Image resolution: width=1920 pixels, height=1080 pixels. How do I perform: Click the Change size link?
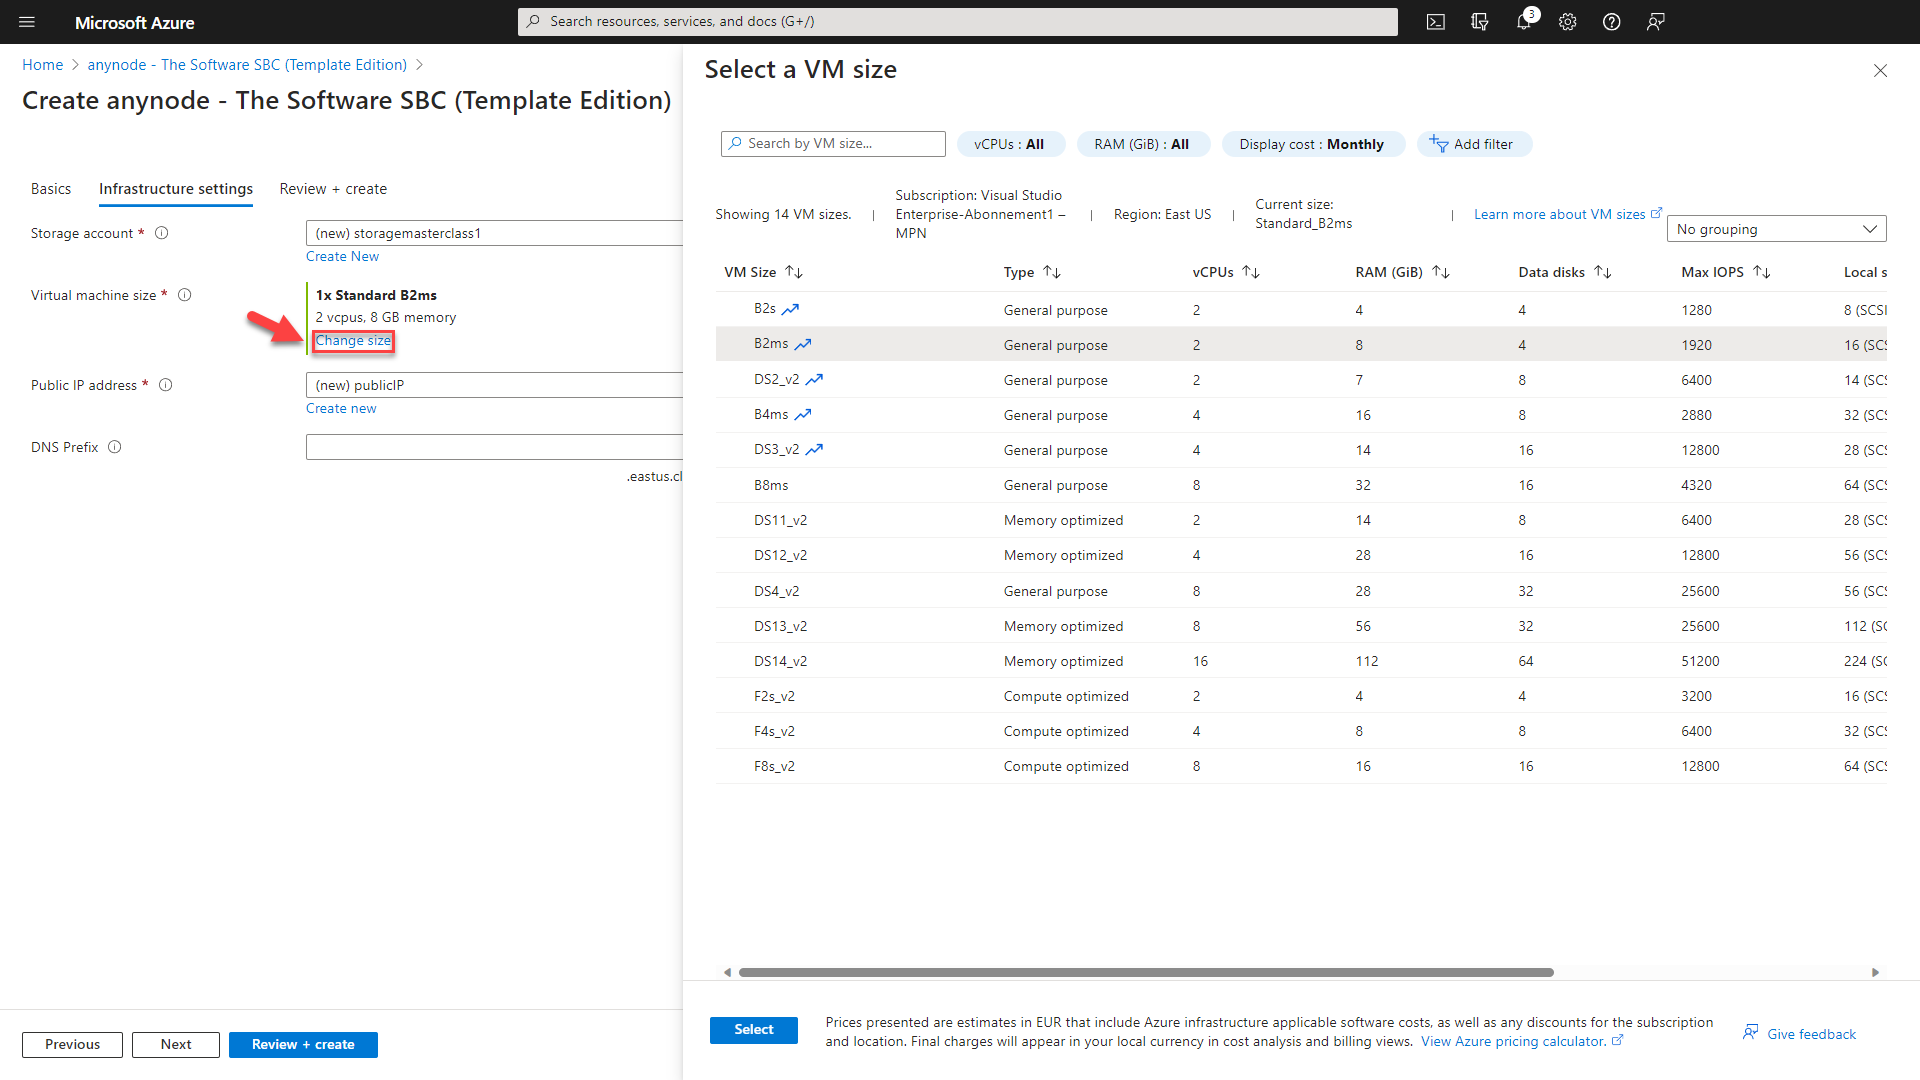[353, 341]
